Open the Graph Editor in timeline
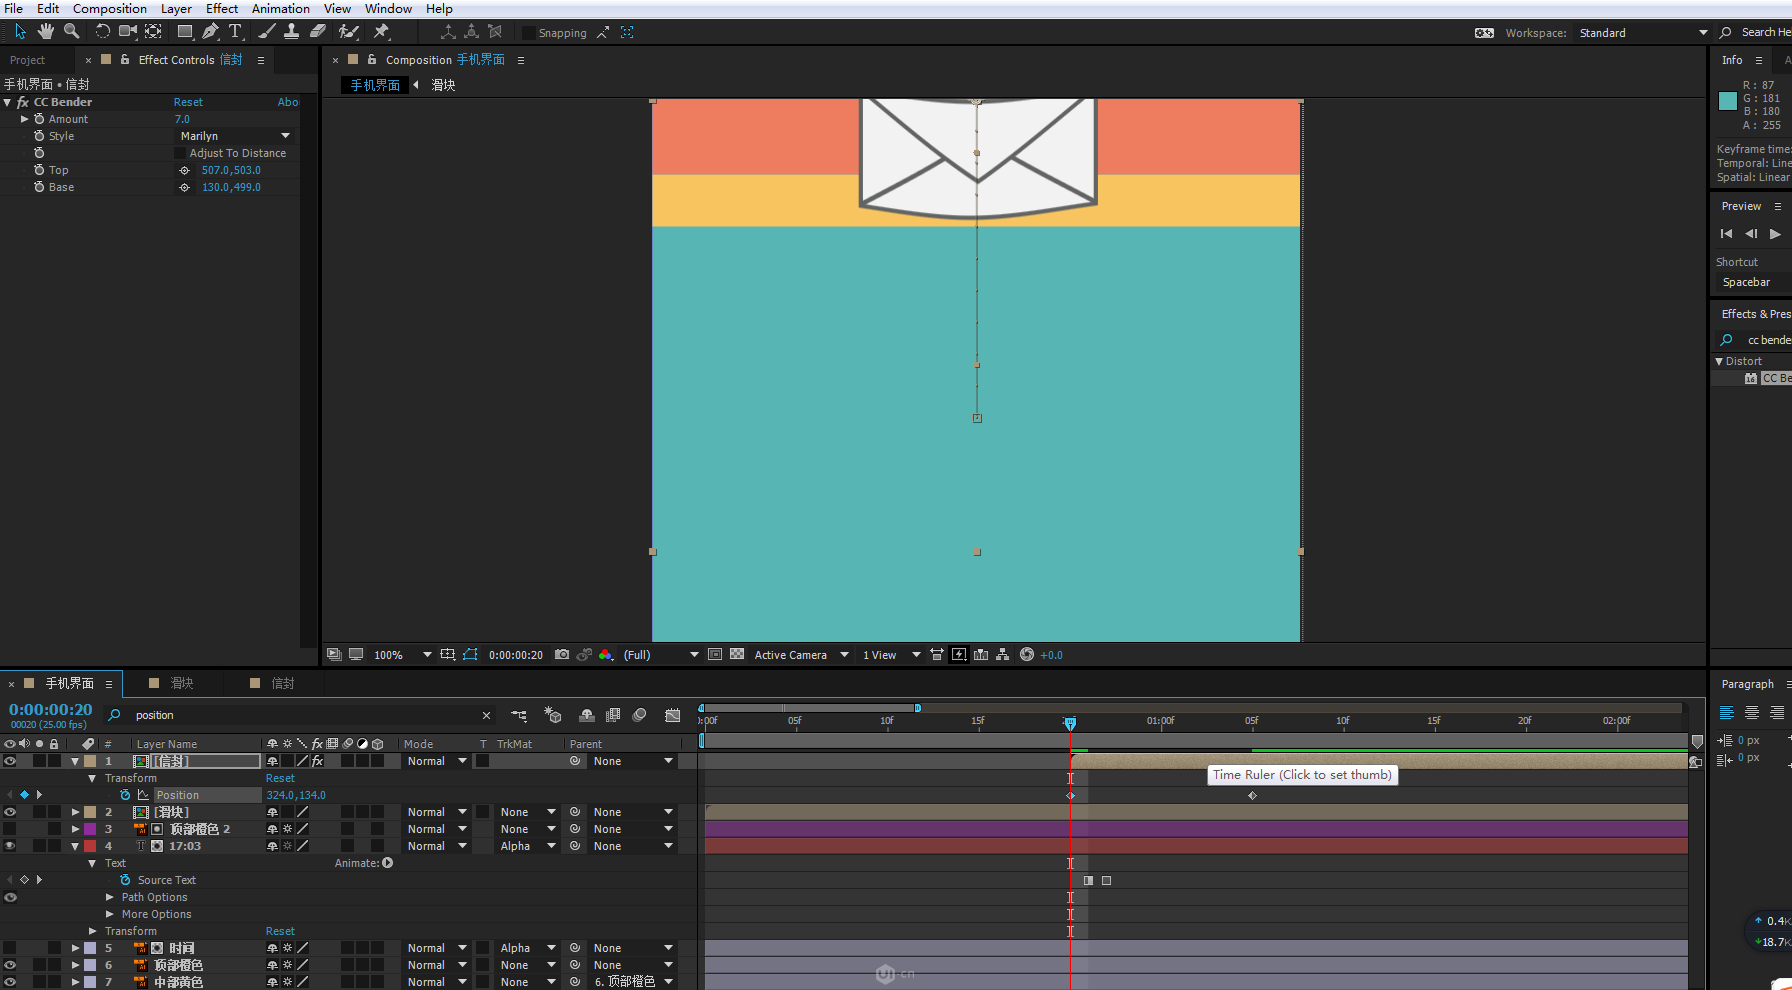 coord(673,715)
